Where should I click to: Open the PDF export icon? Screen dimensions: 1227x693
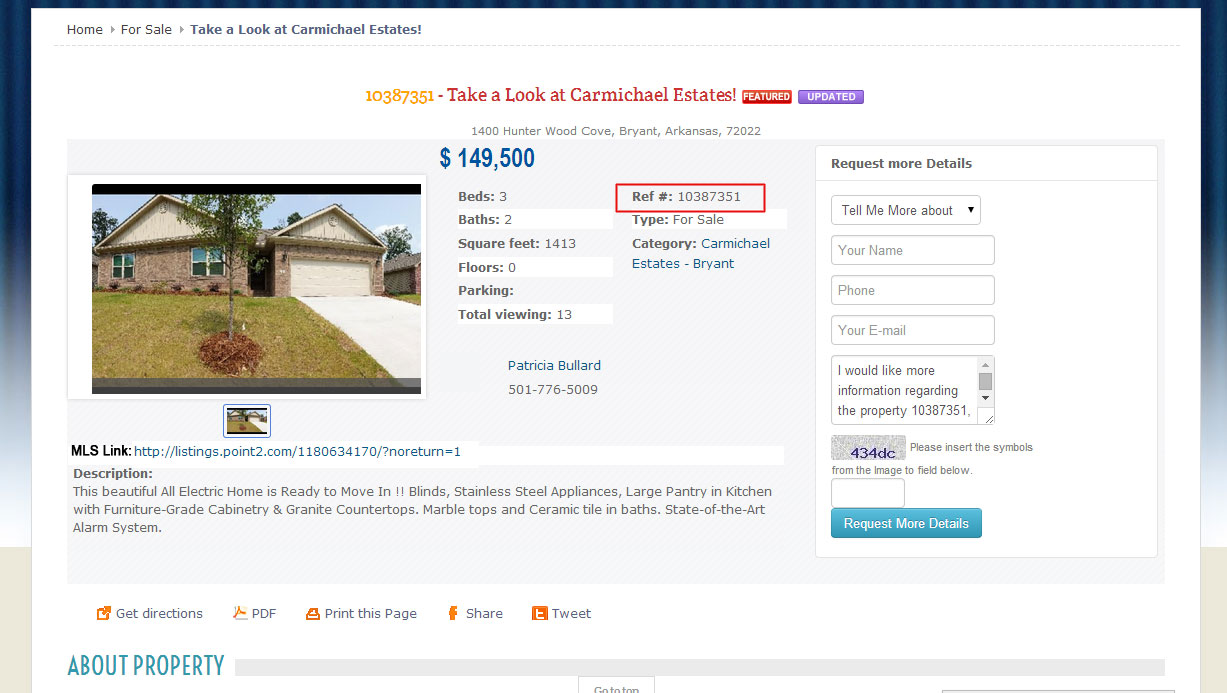coord(240,613)
